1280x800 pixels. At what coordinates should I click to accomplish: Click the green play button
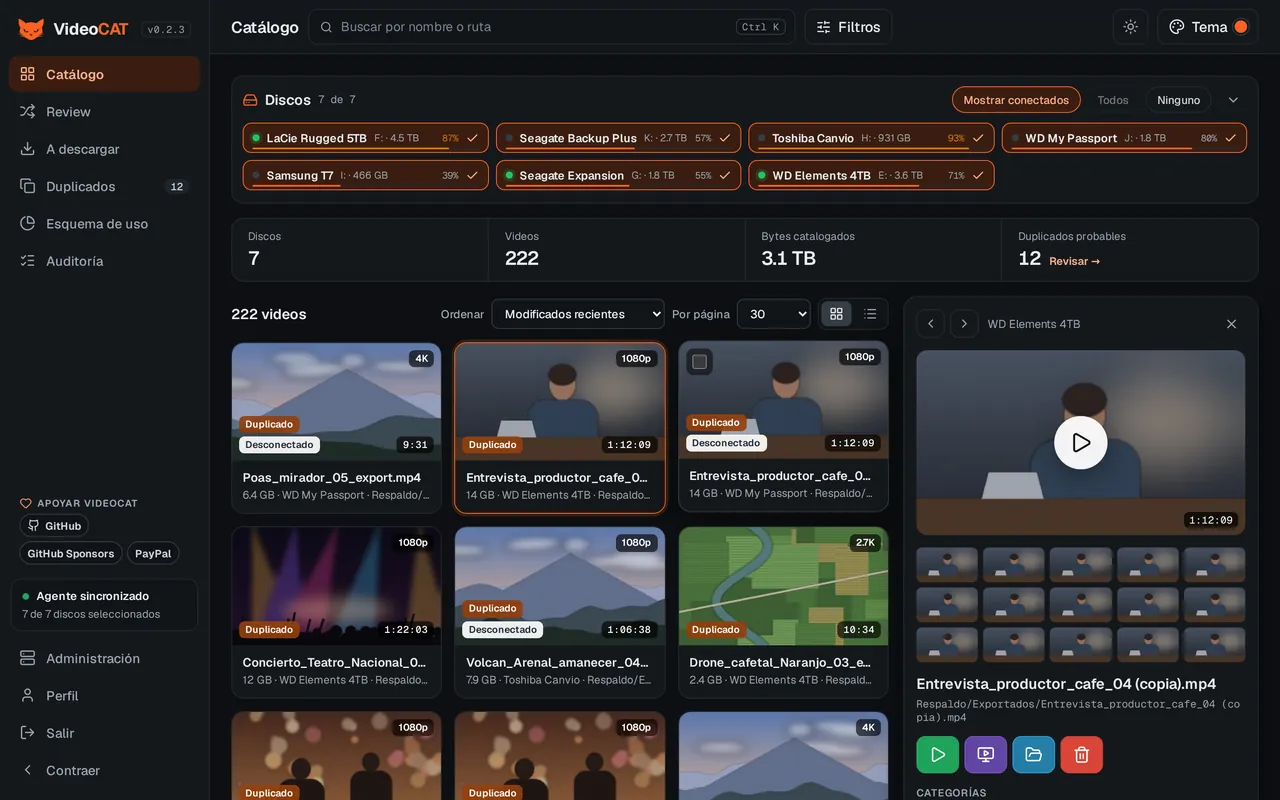(938, 755)
